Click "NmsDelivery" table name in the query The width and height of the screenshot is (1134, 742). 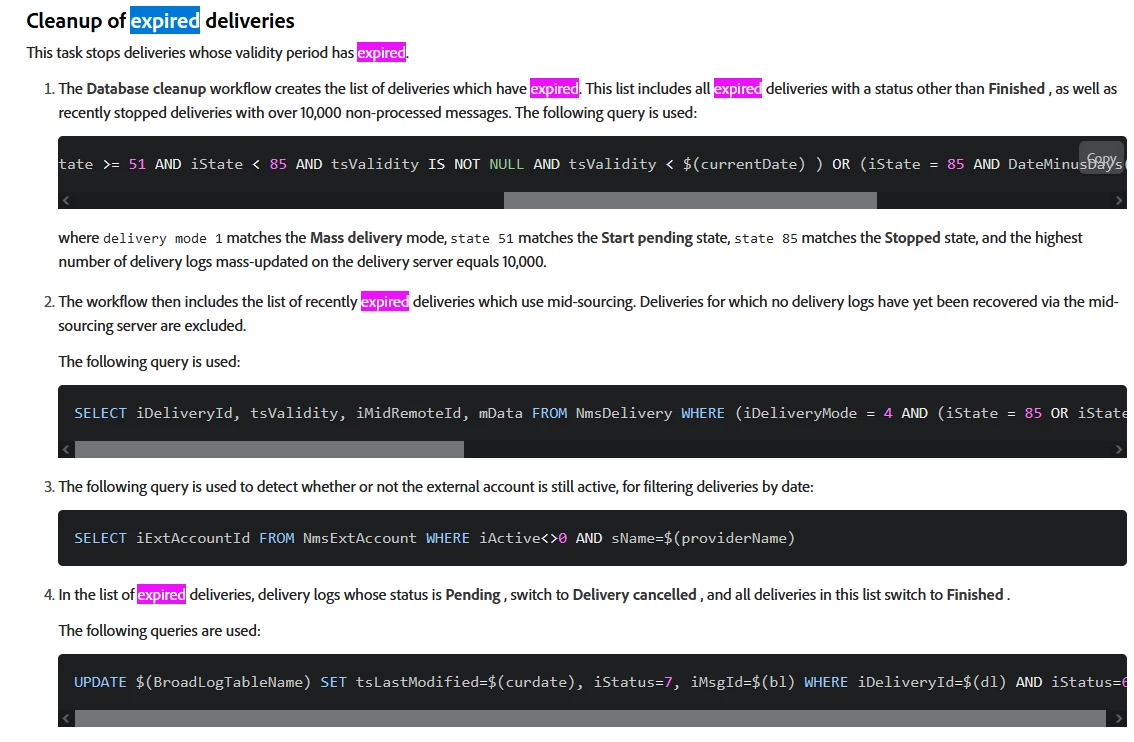point(623,413)
